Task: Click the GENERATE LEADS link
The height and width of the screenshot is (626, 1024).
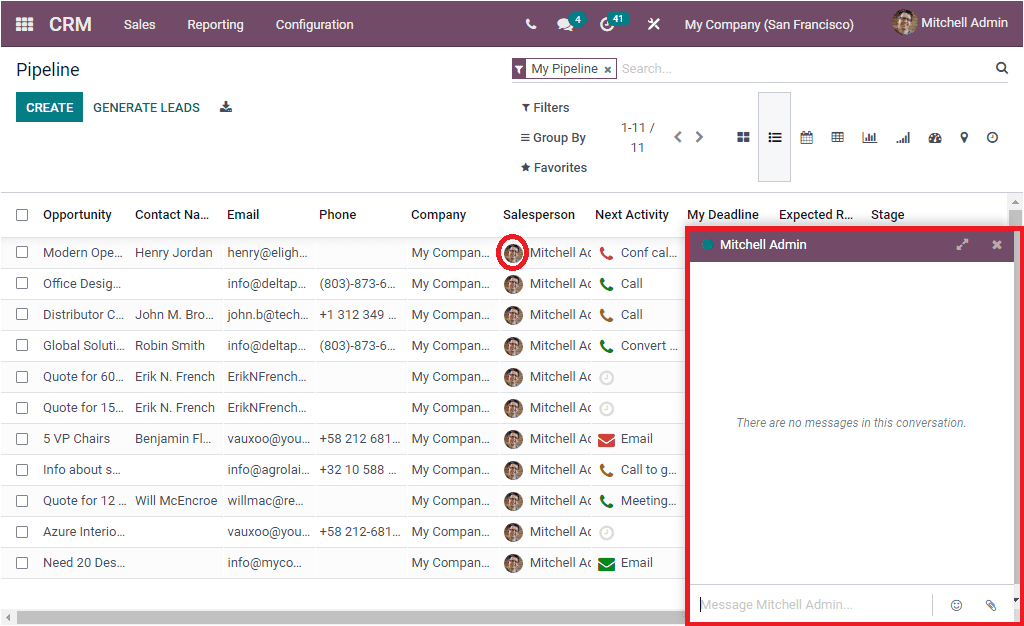Action: (x=146, y=106)
